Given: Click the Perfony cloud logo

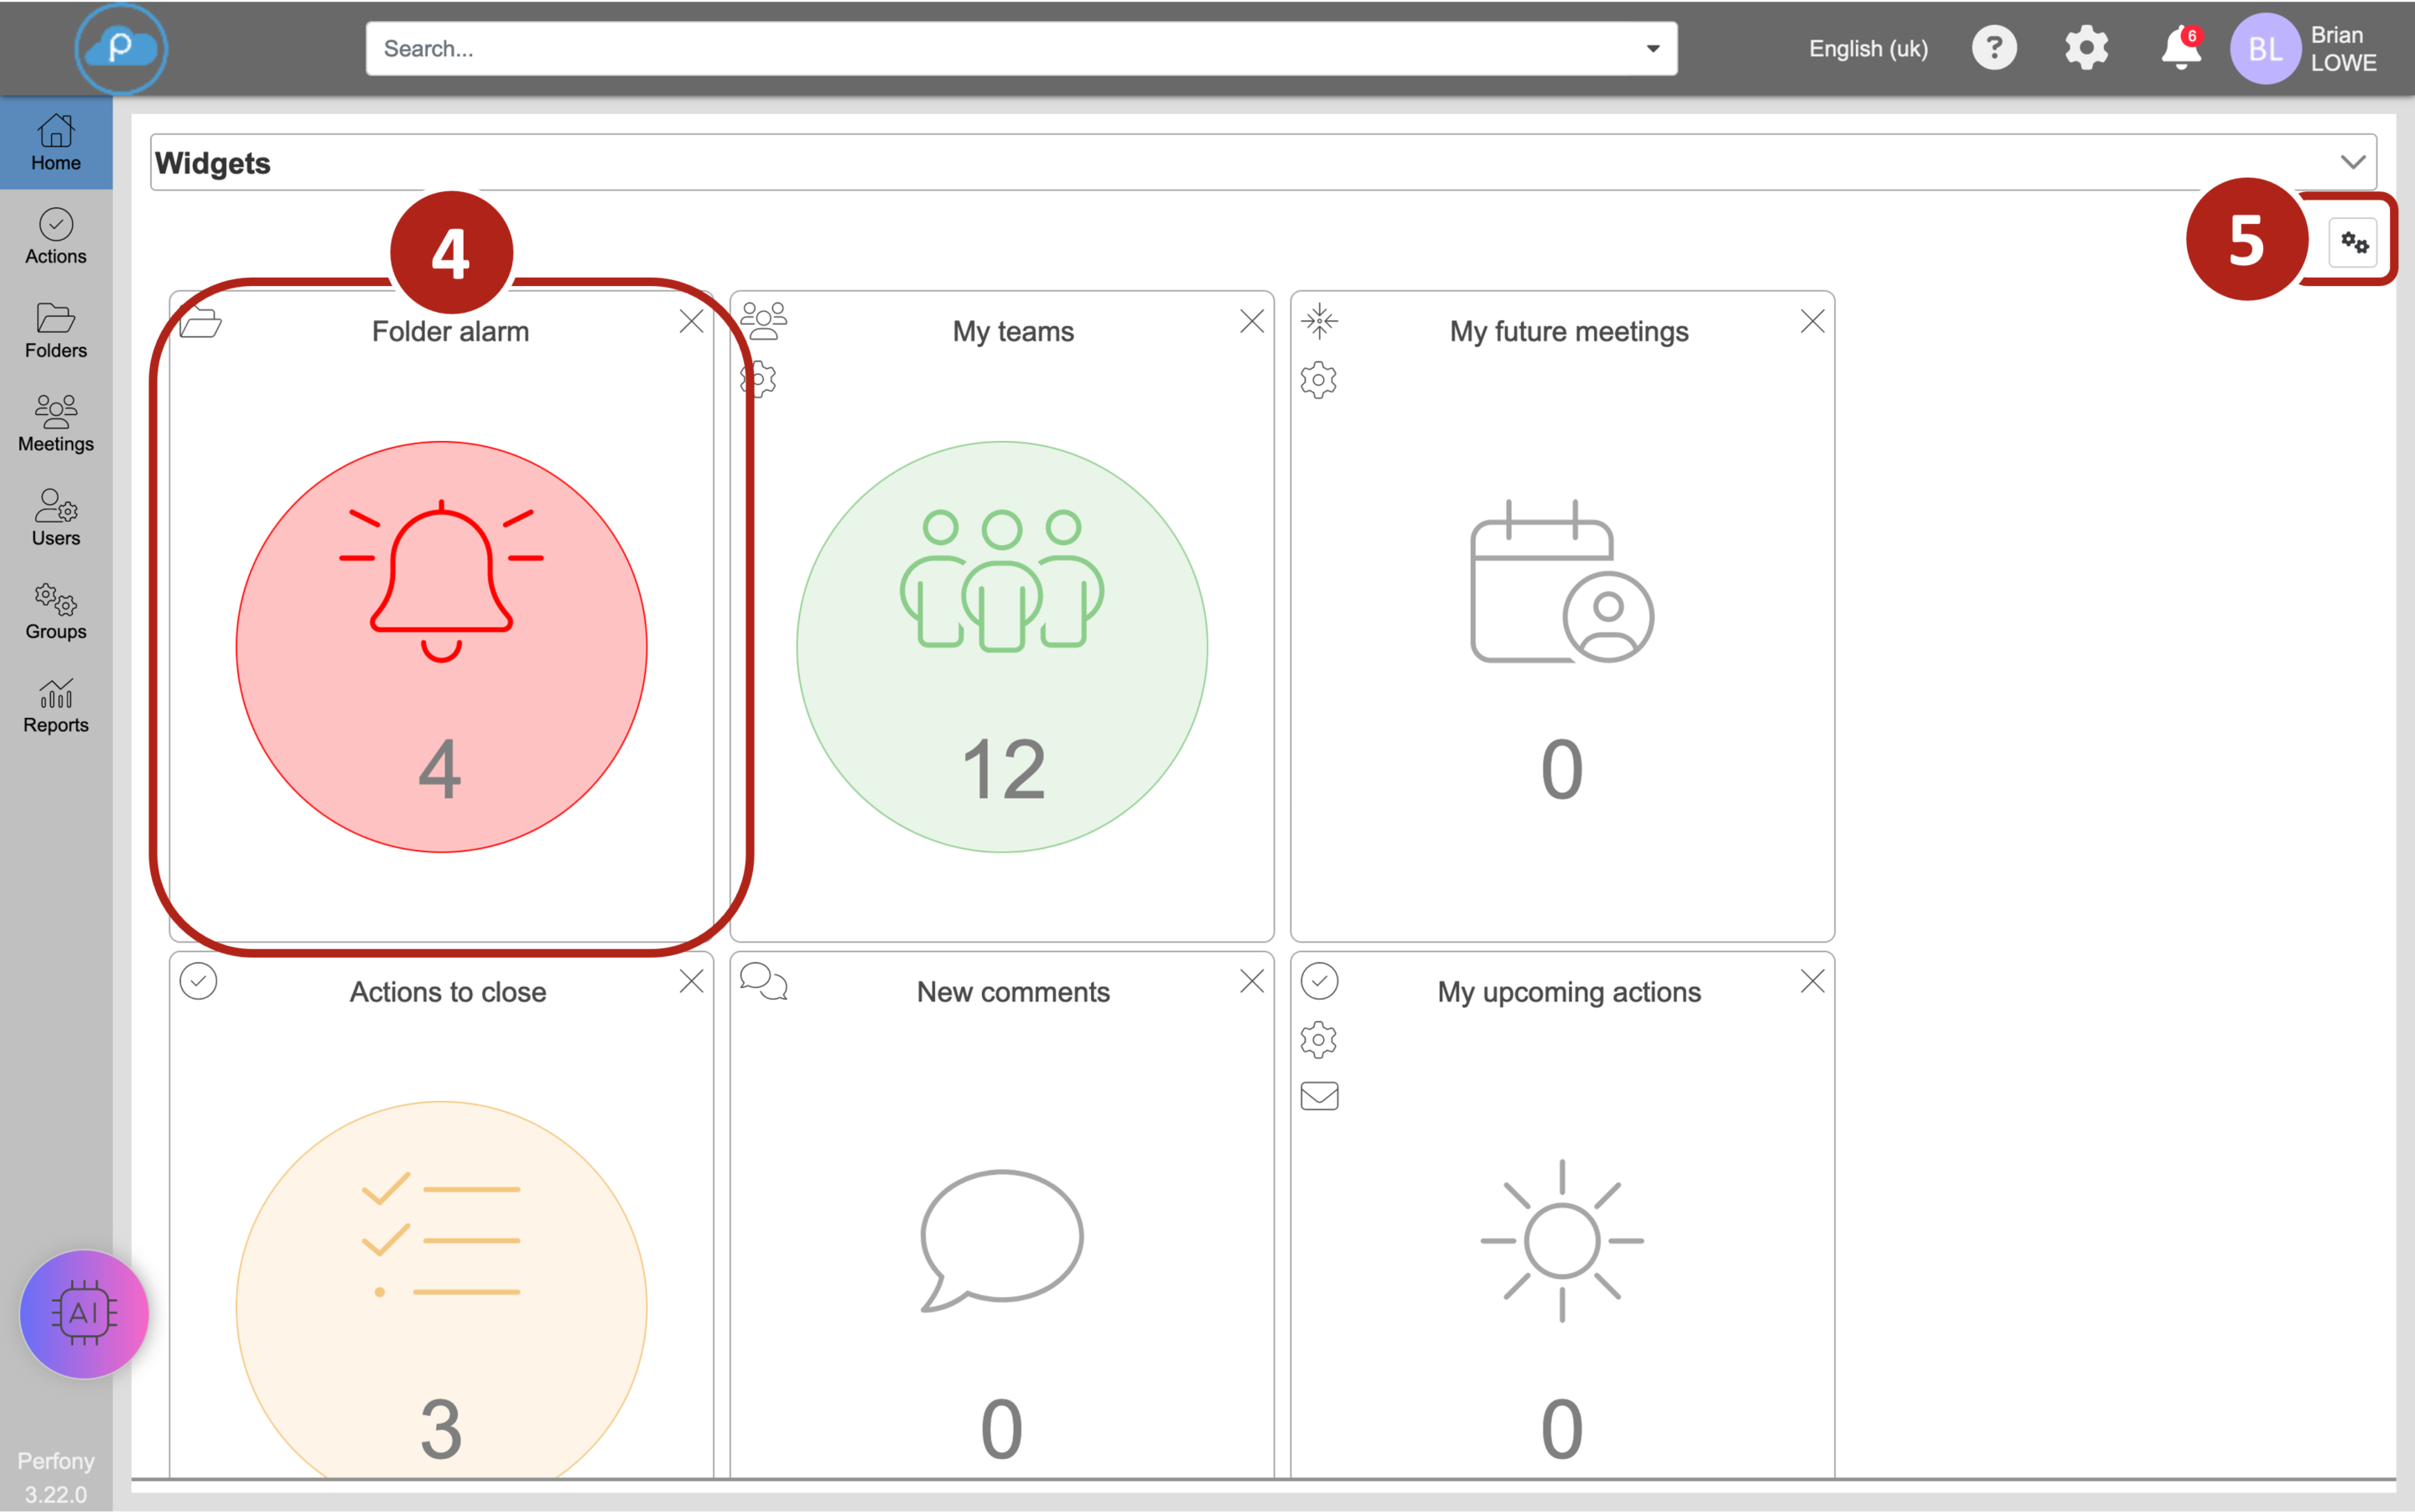Looking at the screenshot, I should coord(121,48).
